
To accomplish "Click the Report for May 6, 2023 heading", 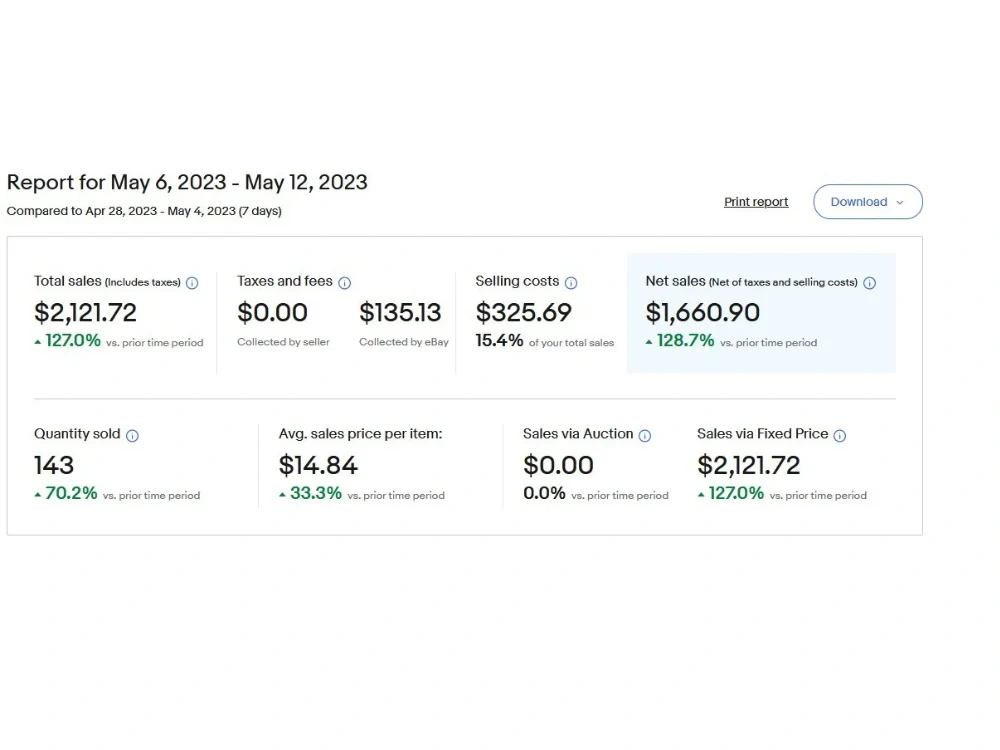I will pos(187,182).
